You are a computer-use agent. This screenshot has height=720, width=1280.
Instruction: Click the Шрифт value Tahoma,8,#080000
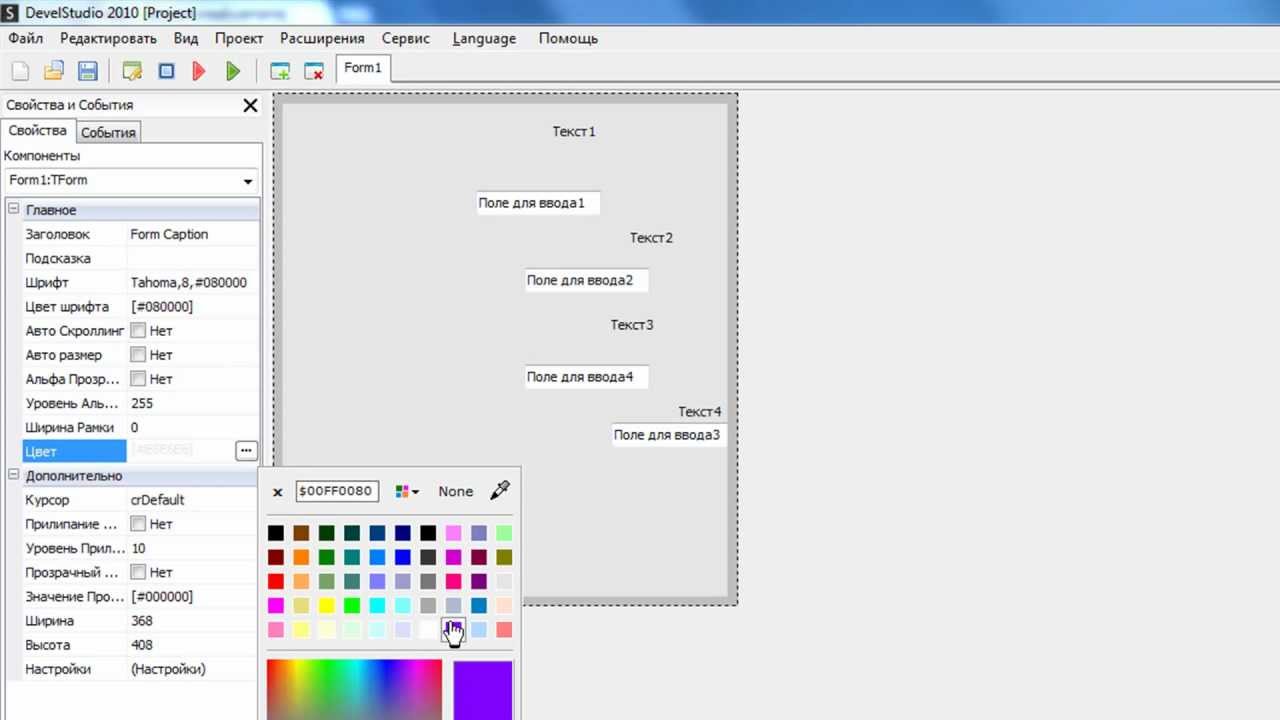[x=188, y=282]
